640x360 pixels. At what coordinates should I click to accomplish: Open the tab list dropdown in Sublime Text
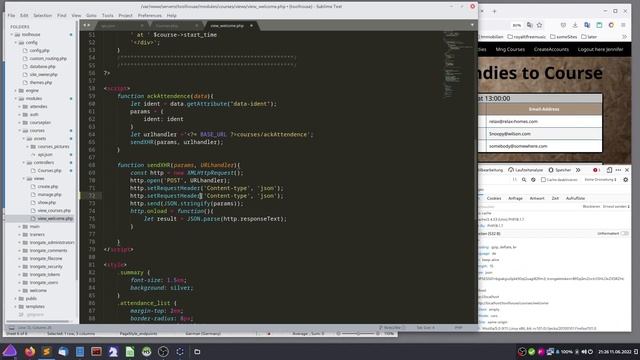click(472, 25)
